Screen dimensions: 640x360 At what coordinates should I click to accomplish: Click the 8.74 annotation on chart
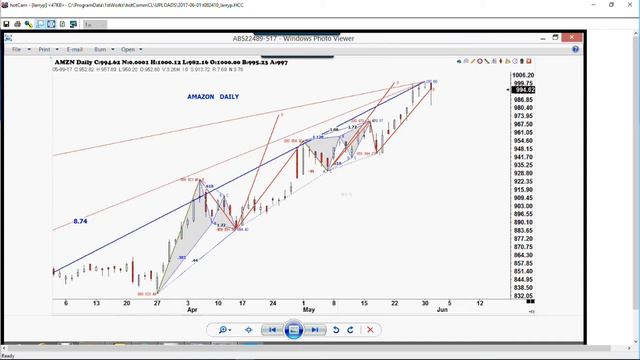click(80, 221)
